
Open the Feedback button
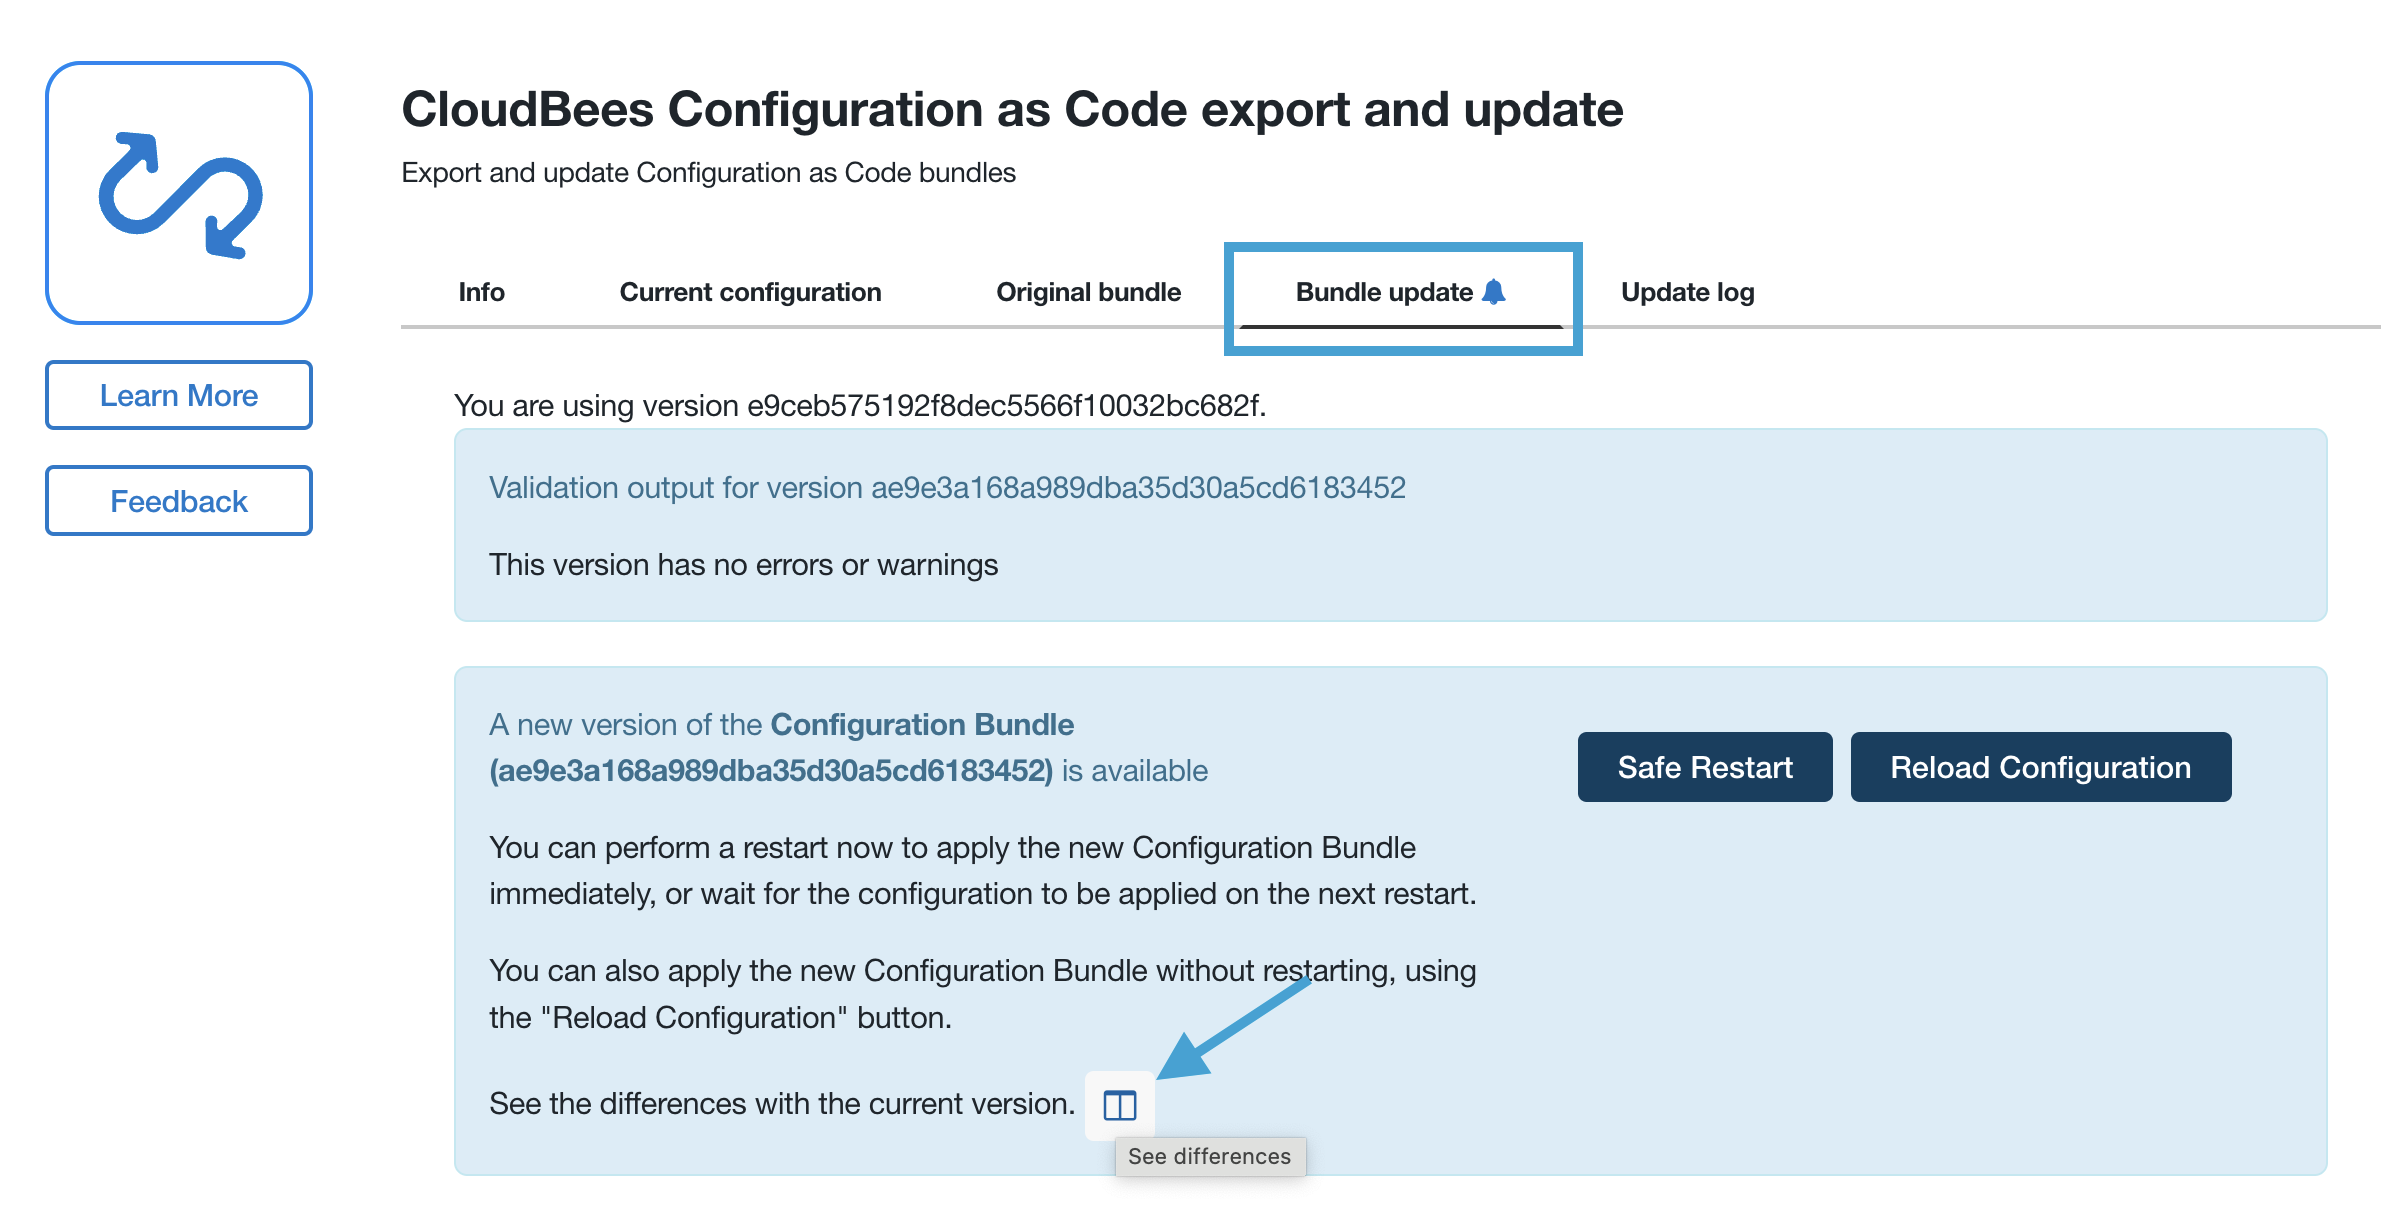click(179, 501)
